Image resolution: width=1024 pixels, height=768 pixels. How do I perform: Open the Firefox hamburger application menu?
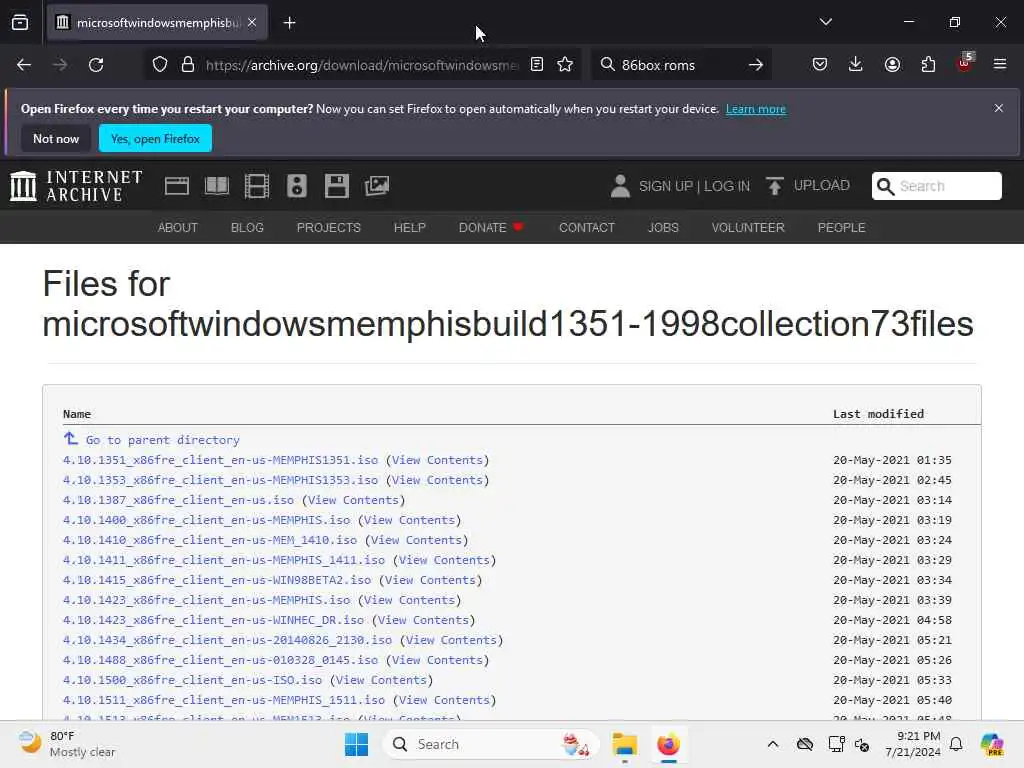[x=1000, y=65]
